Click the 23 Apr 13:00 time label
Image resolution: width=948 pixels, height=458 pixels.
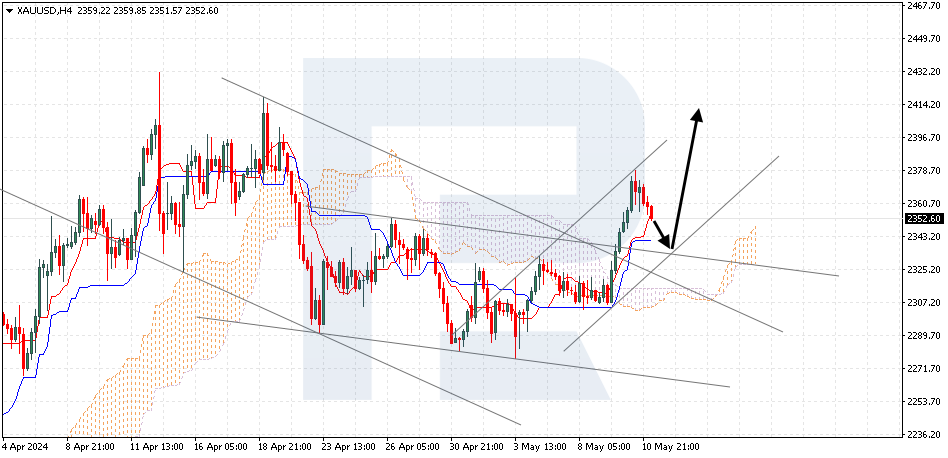click(x=348, y=447)
